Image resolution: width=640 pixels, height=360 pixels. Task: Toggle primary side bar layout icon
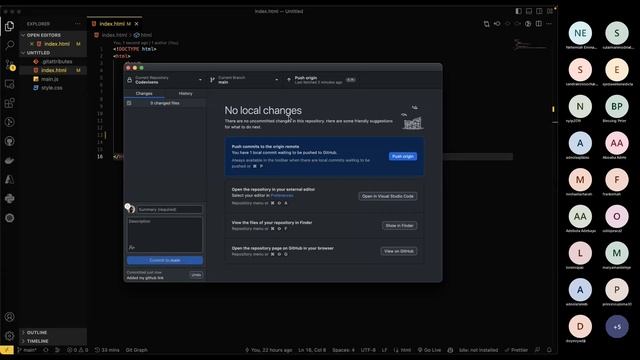pyautogui.click(x=518, y=11)
